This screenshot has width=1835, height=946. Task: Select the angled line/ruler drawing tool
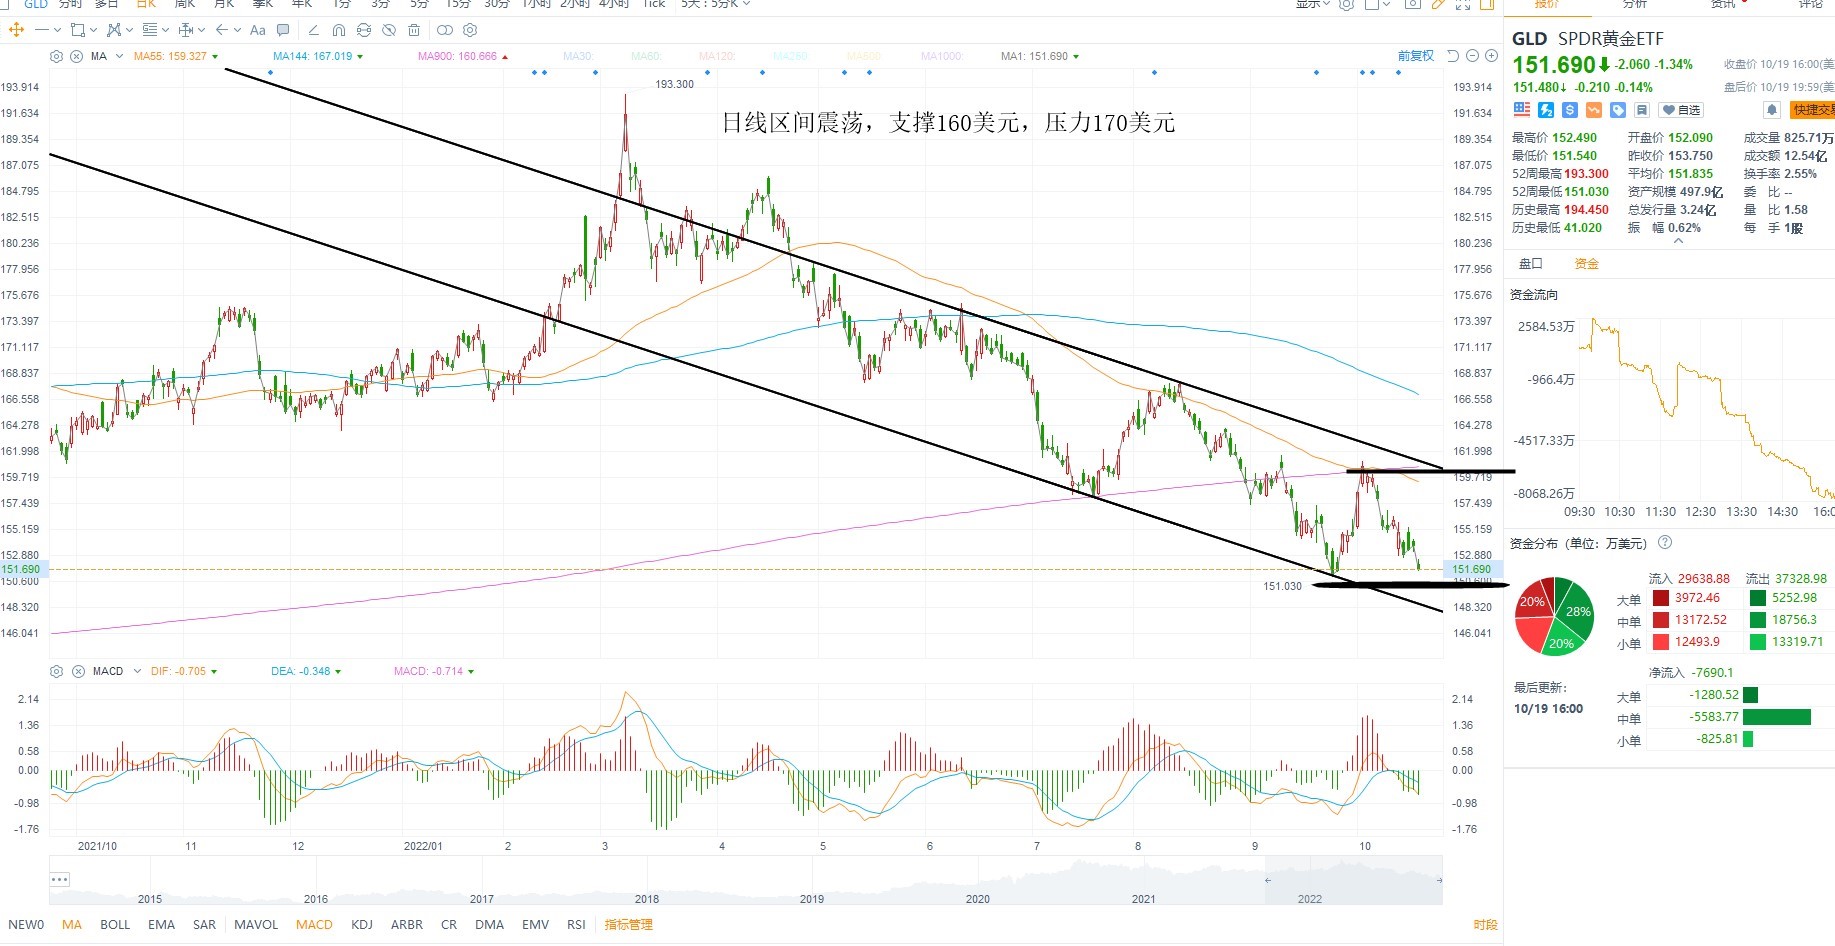coord(313,30)
